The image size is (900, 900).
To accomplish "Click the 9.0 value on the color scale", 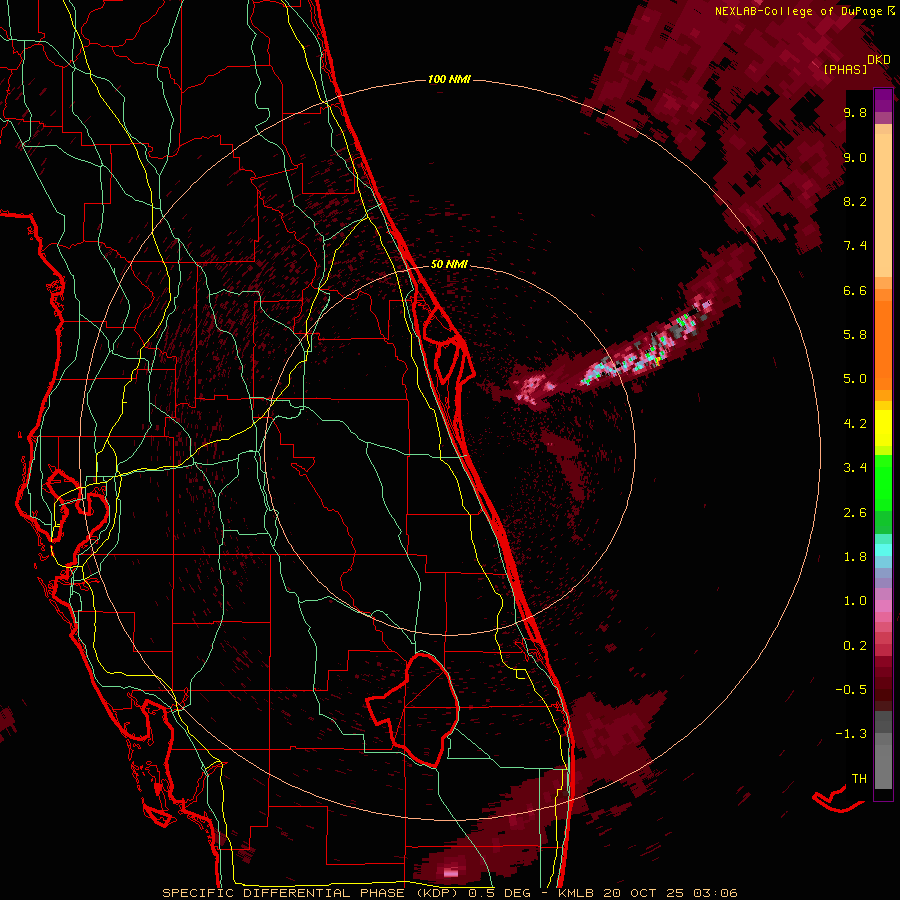I will 855,157.
